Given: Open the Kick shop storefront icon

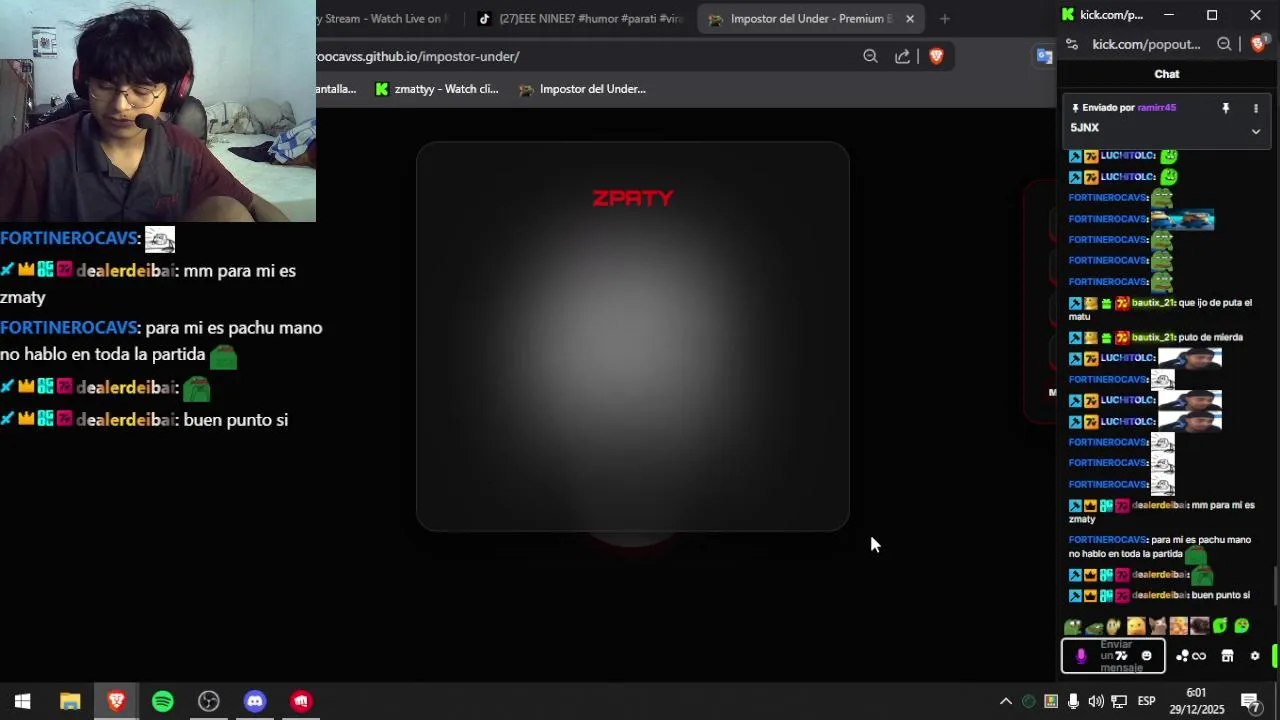Looking at the screenshot, I should click(1227, 656).
